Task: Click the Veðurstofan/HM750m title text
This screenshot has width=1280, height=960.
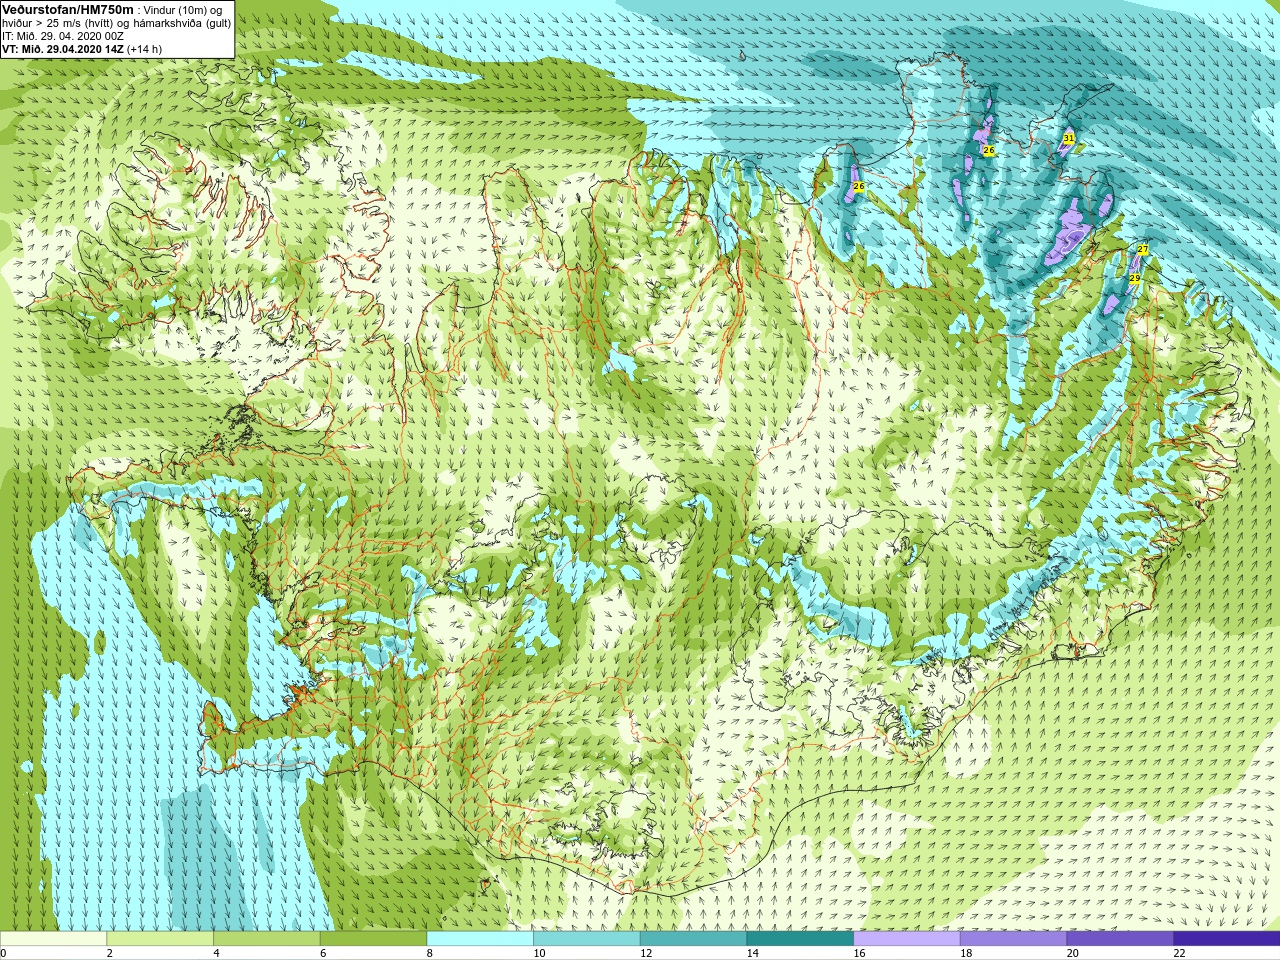Action: tap(67, 10)
